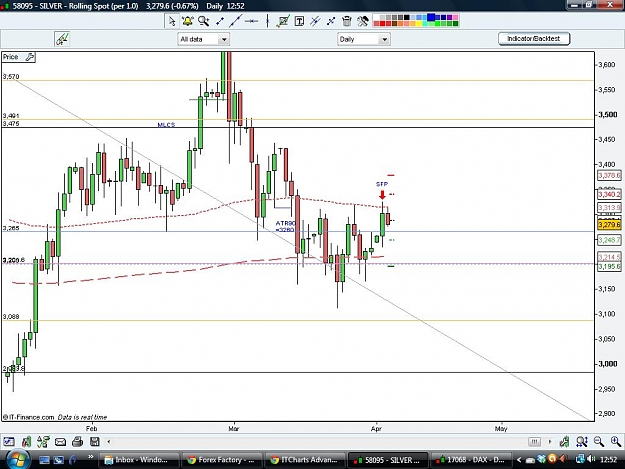Expand quick launch double-chevron overflow

tap(91, 457)
